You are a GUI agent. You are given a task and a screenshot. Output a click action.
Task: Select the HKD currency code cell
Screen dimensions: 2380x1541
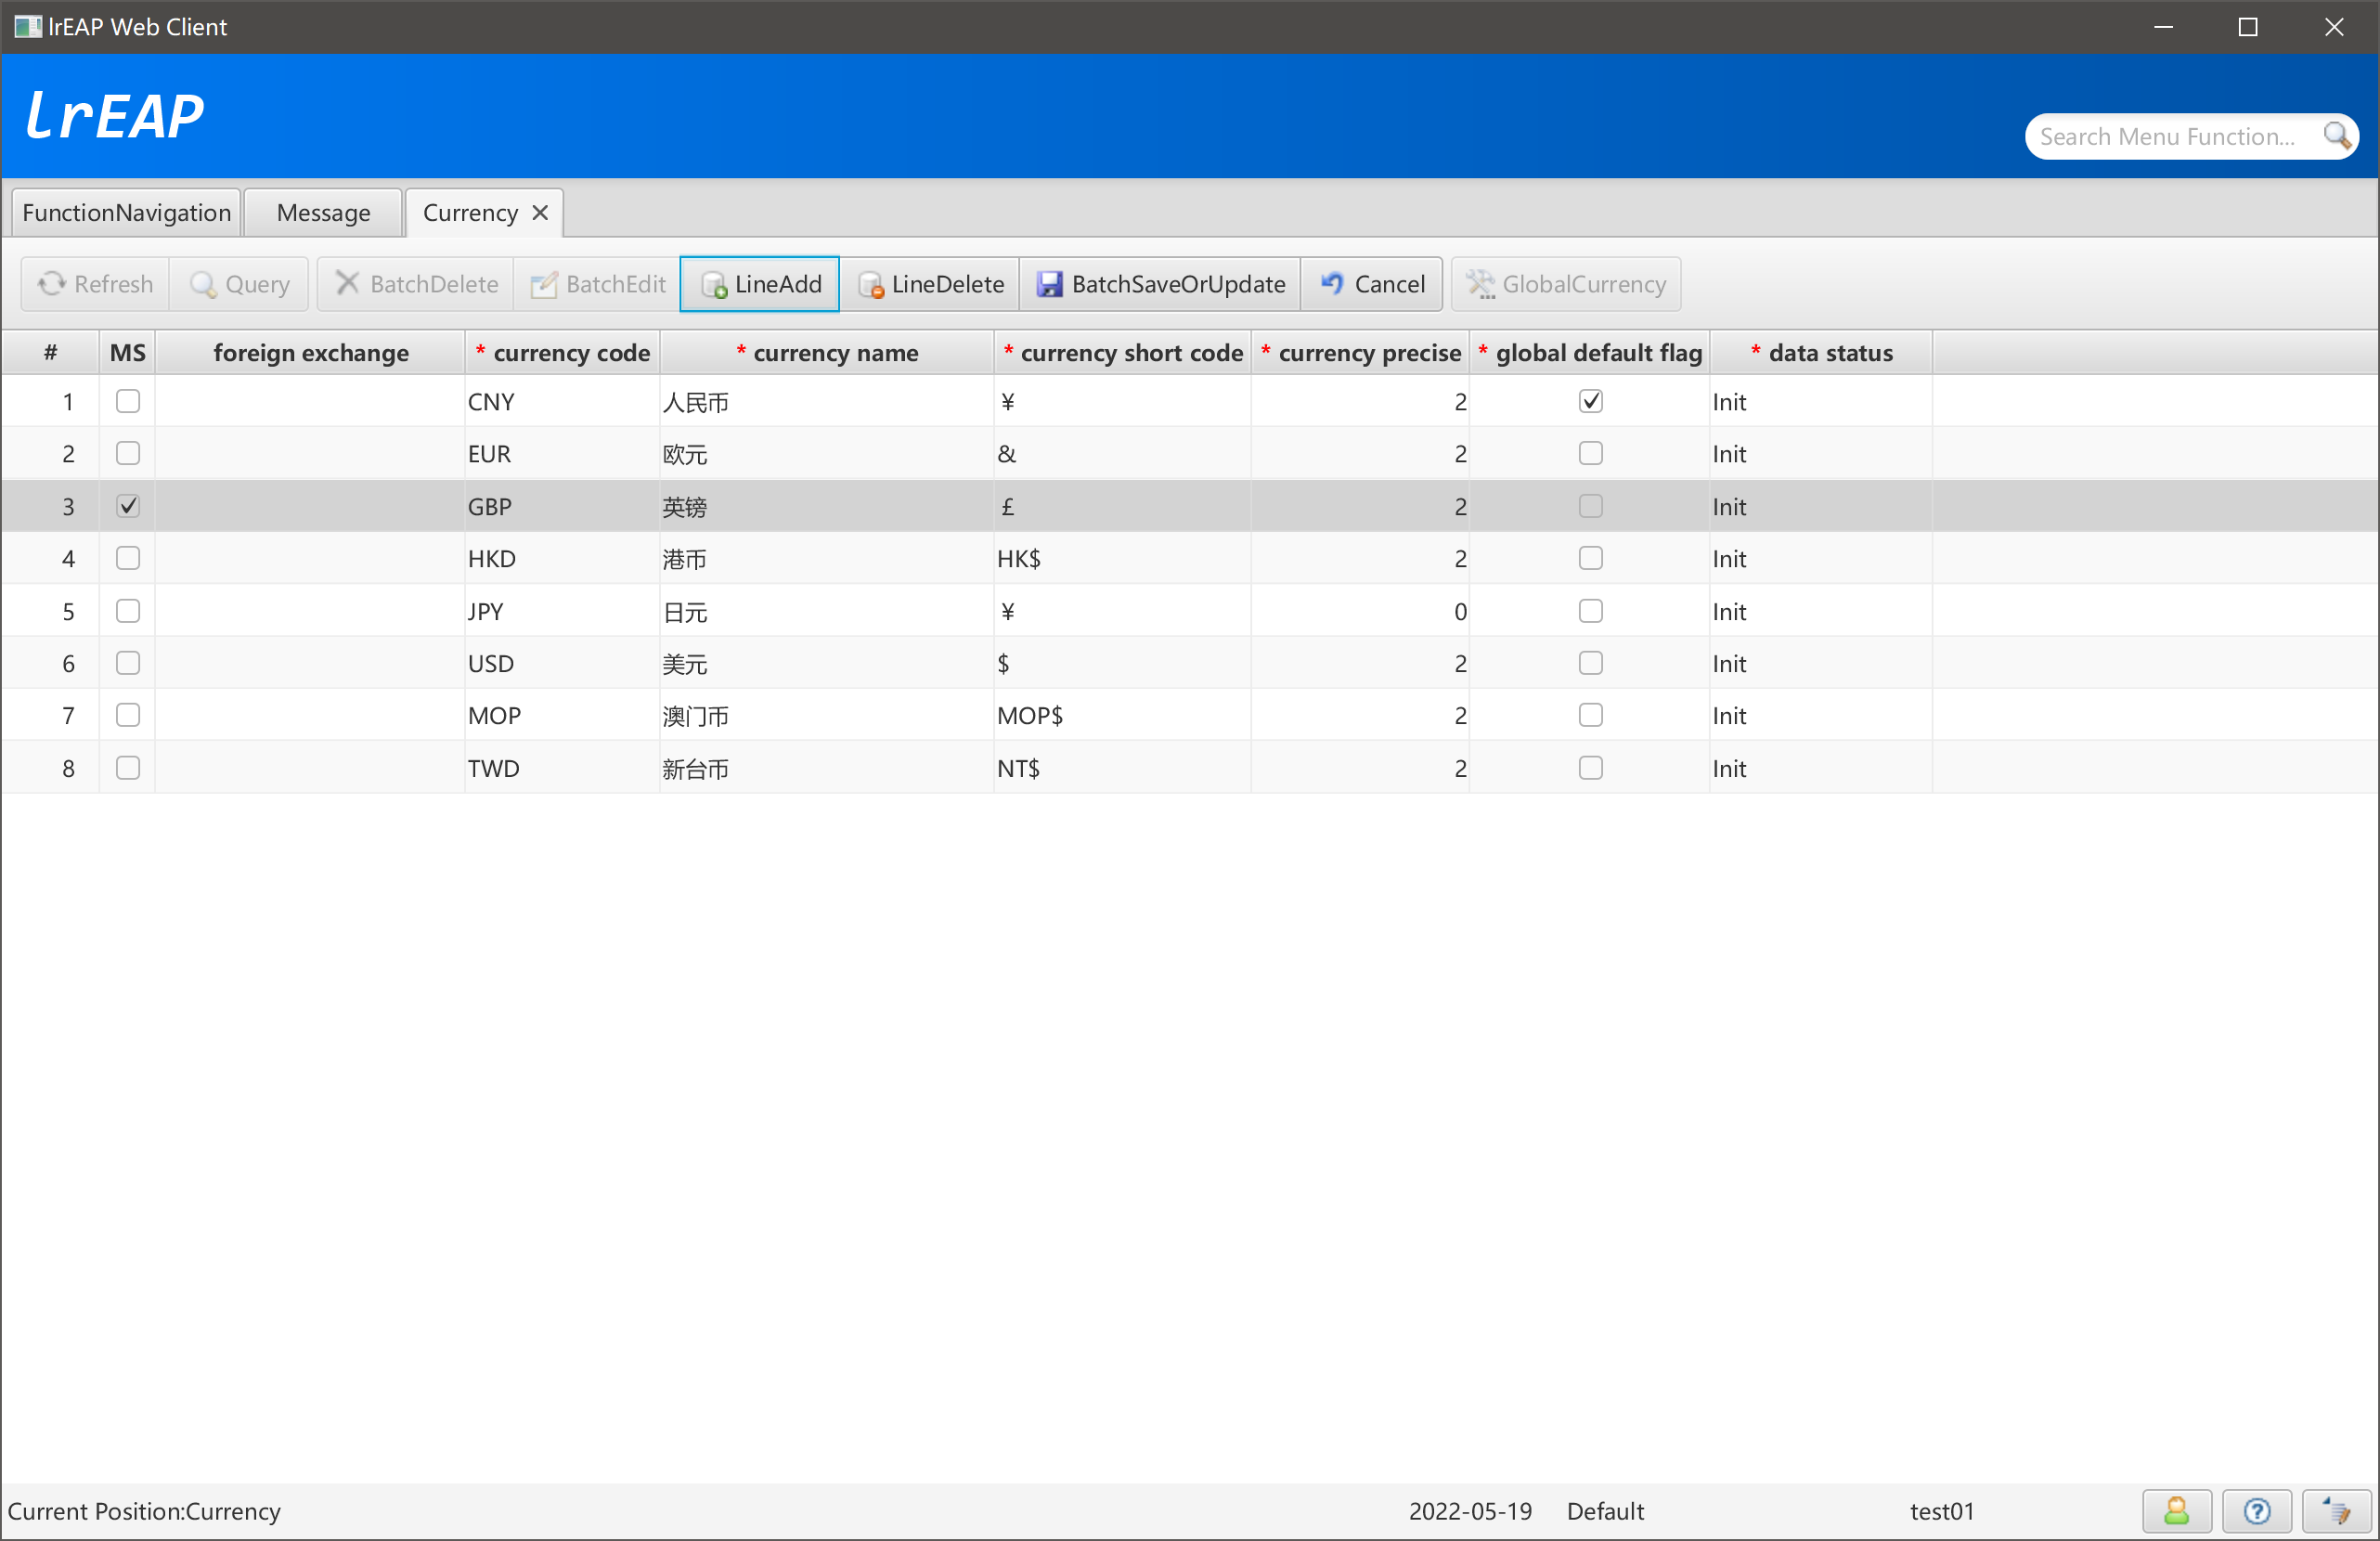pos(562,559)
